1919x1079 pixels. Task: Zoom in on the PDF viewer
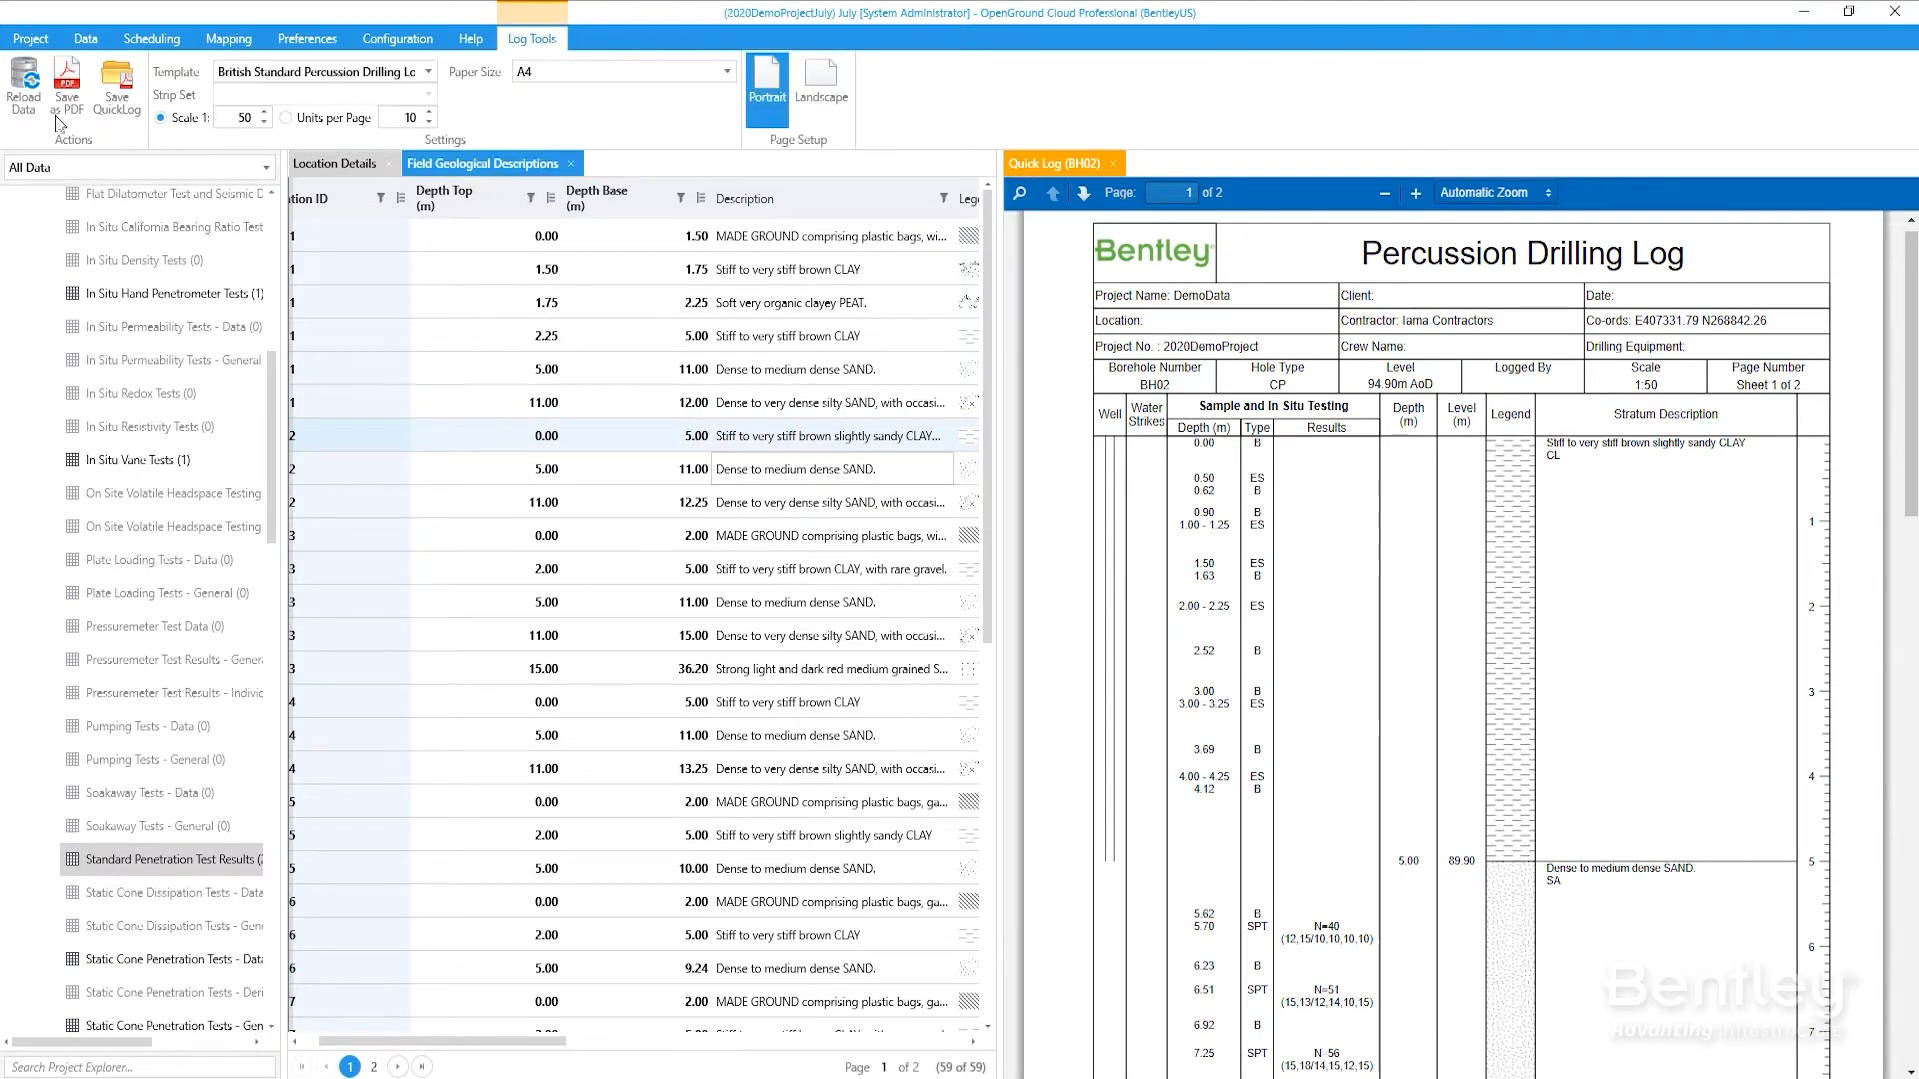pos(1415,193)
